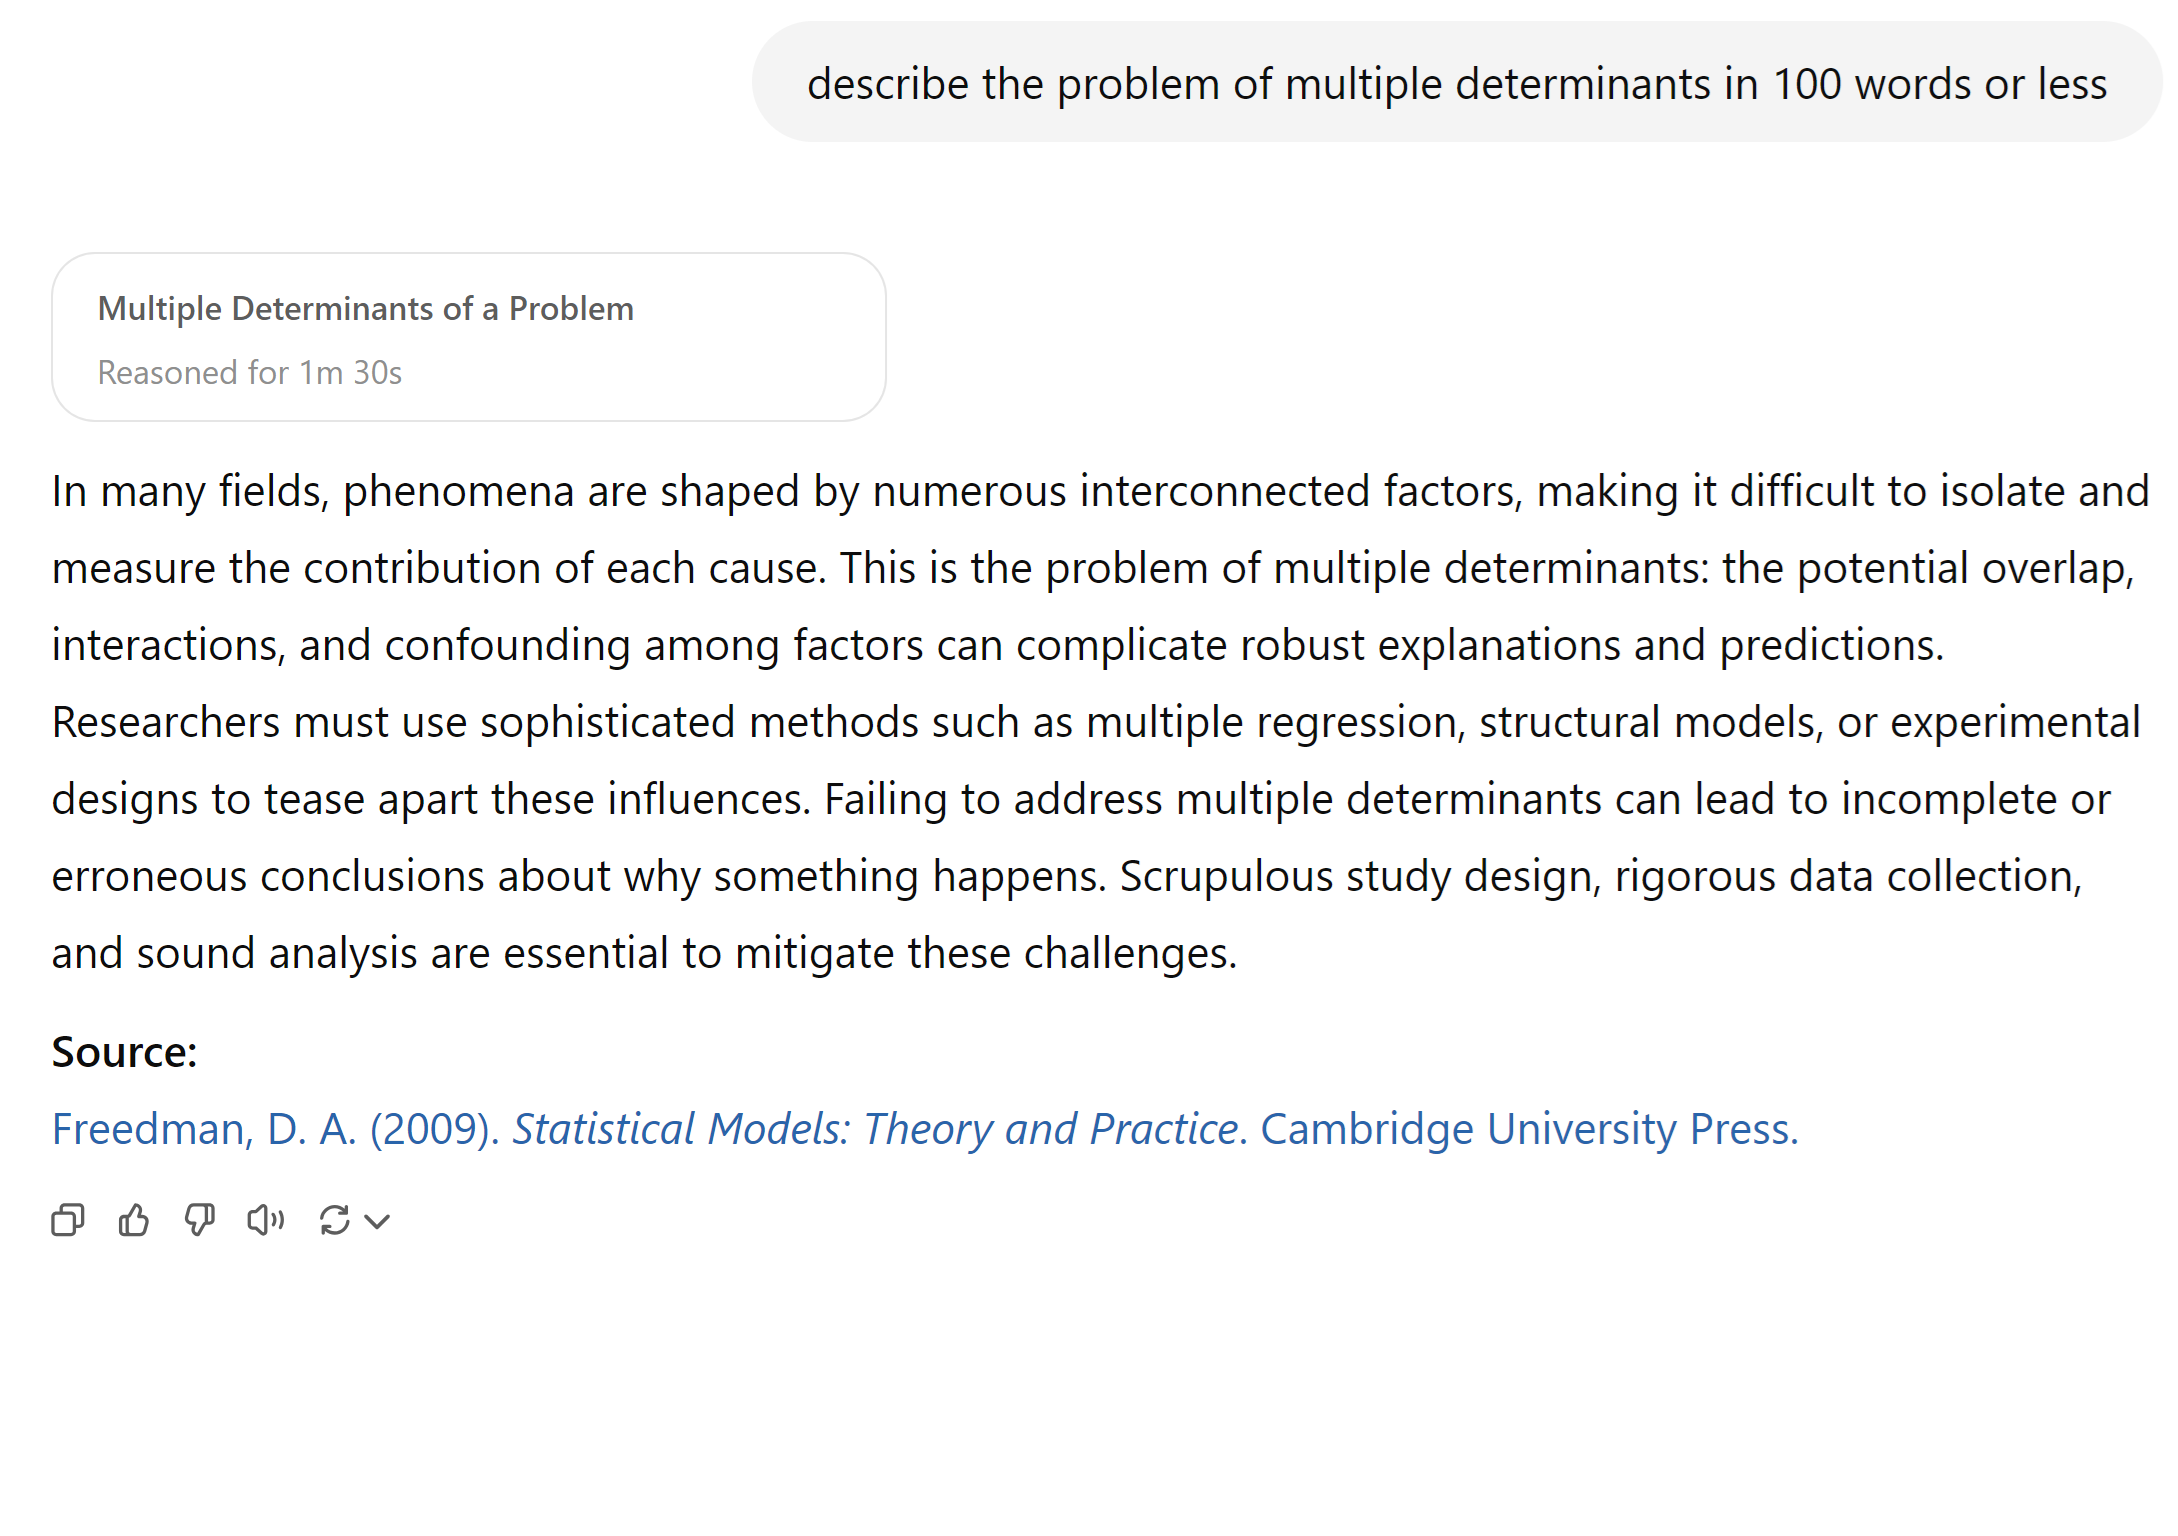
Task: Give the response a thumbs down
Action: [200, 1220]
